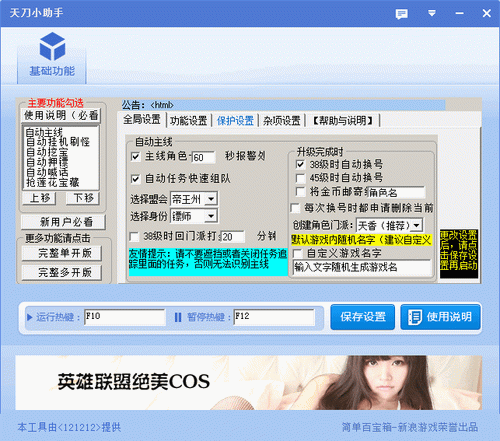Toggle the 主线角色 checkbox
500x441 pixels.
[x=135, y=156]
